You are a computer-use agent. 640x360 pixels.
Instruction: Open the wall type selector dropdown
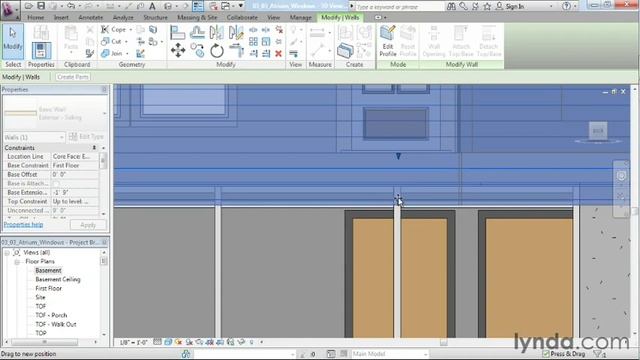point(104,113)
